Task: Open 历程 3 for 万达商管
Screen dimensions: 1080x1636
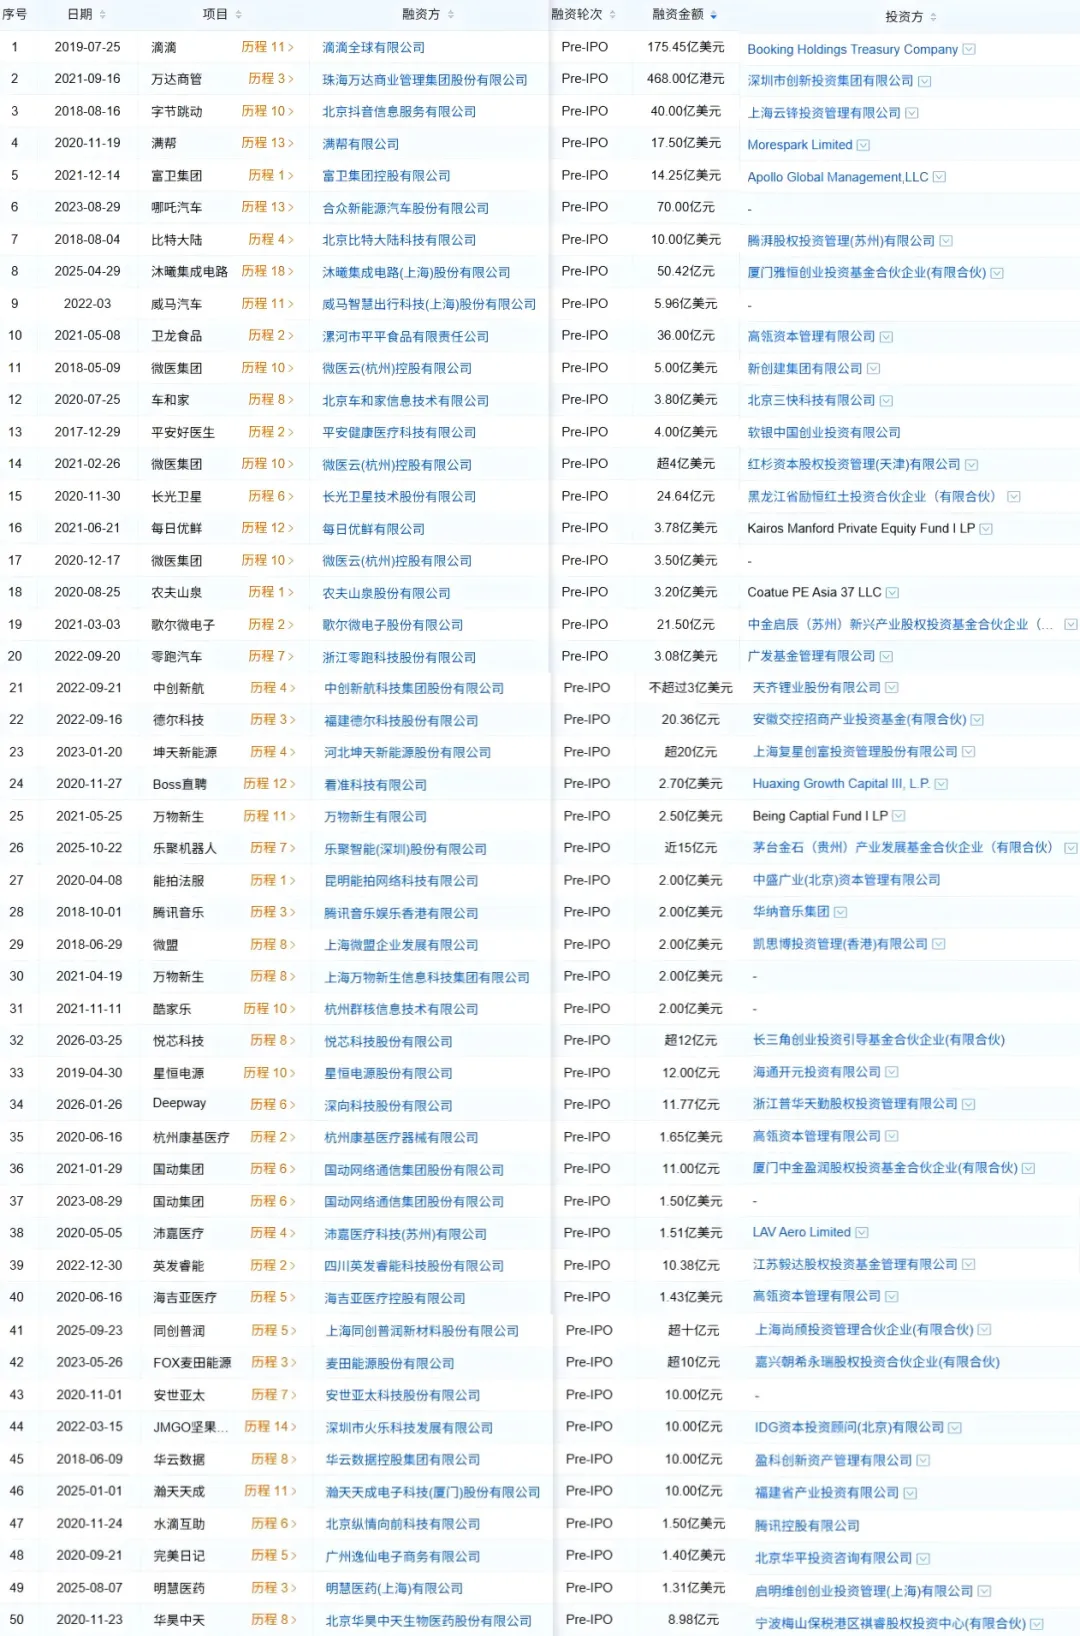Action: pos(271,78)
